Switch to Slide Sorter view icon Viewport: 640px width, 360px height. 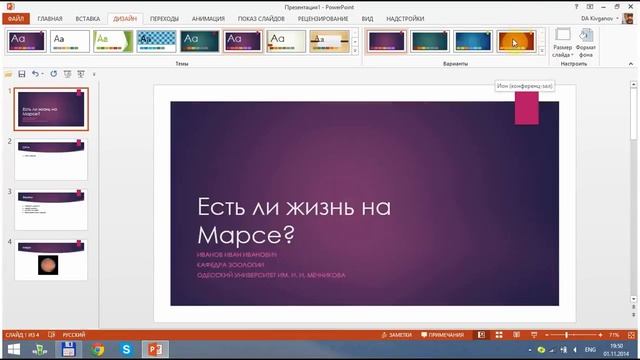point(499,335)
